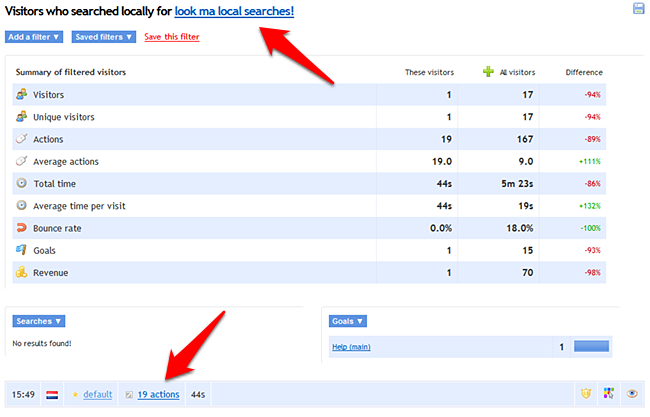Open the 'look ma local searches!' link
This screenshot has width=650, height=417.
point(234,11)
